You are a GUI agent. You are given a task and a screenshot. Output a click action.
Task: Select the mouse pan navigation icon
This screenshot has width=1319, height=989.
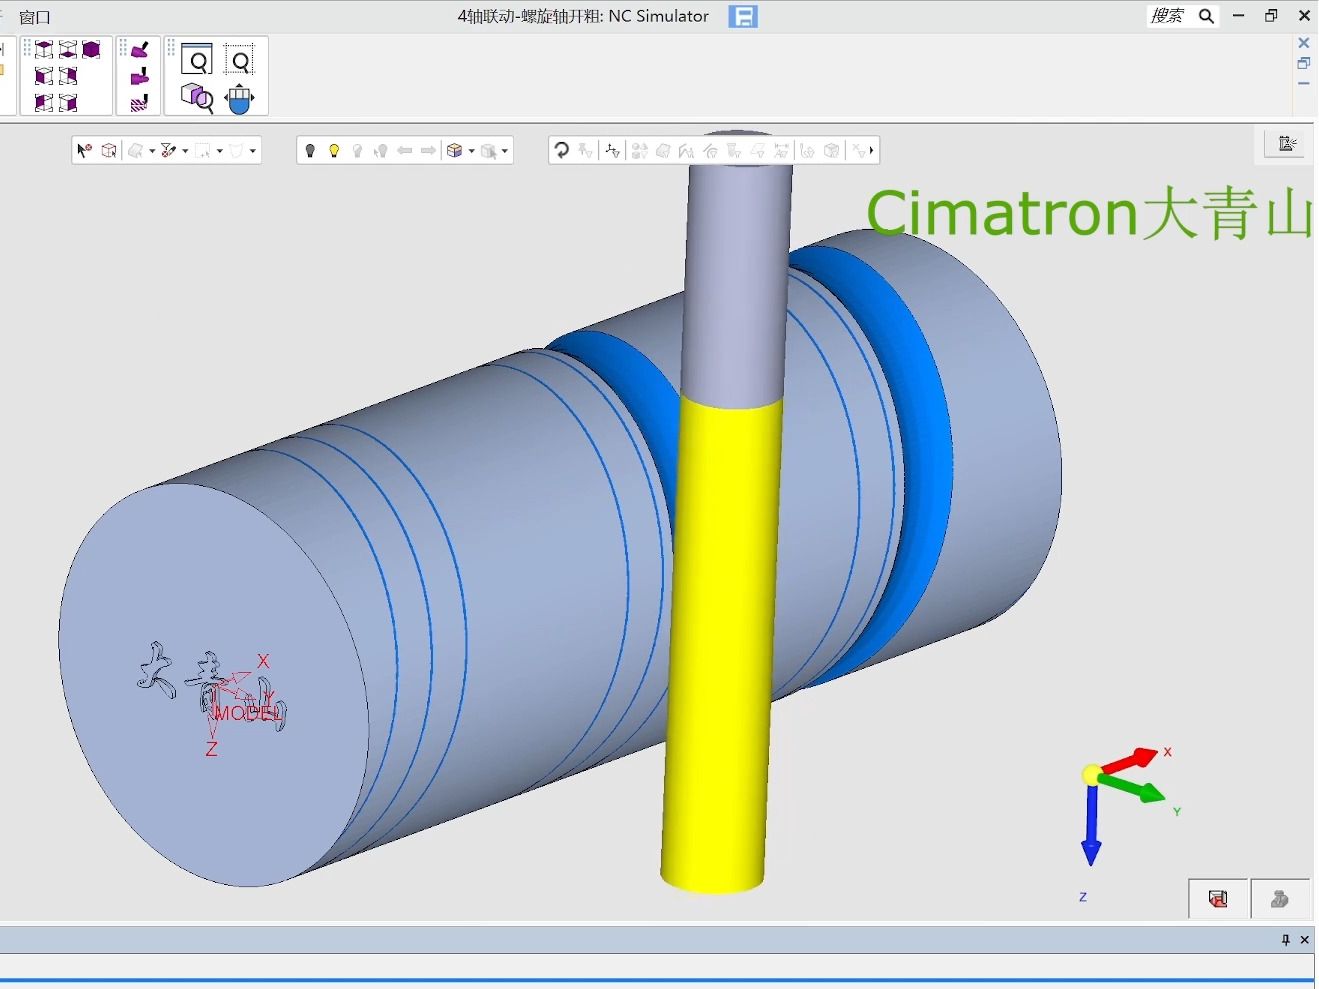pos(240,98)
